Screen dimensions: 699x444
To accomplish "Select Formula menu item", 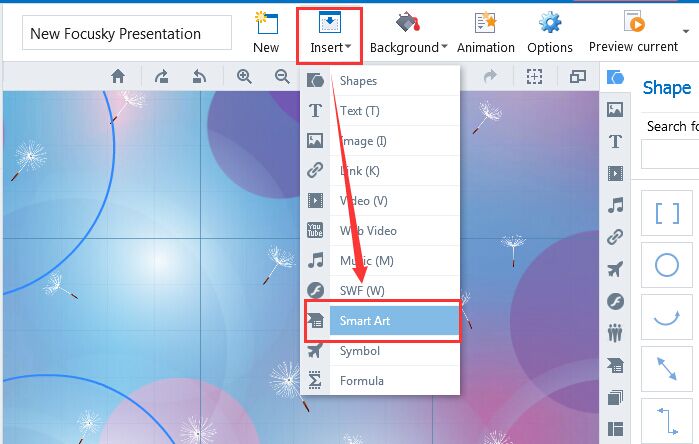I will [380, 381].
